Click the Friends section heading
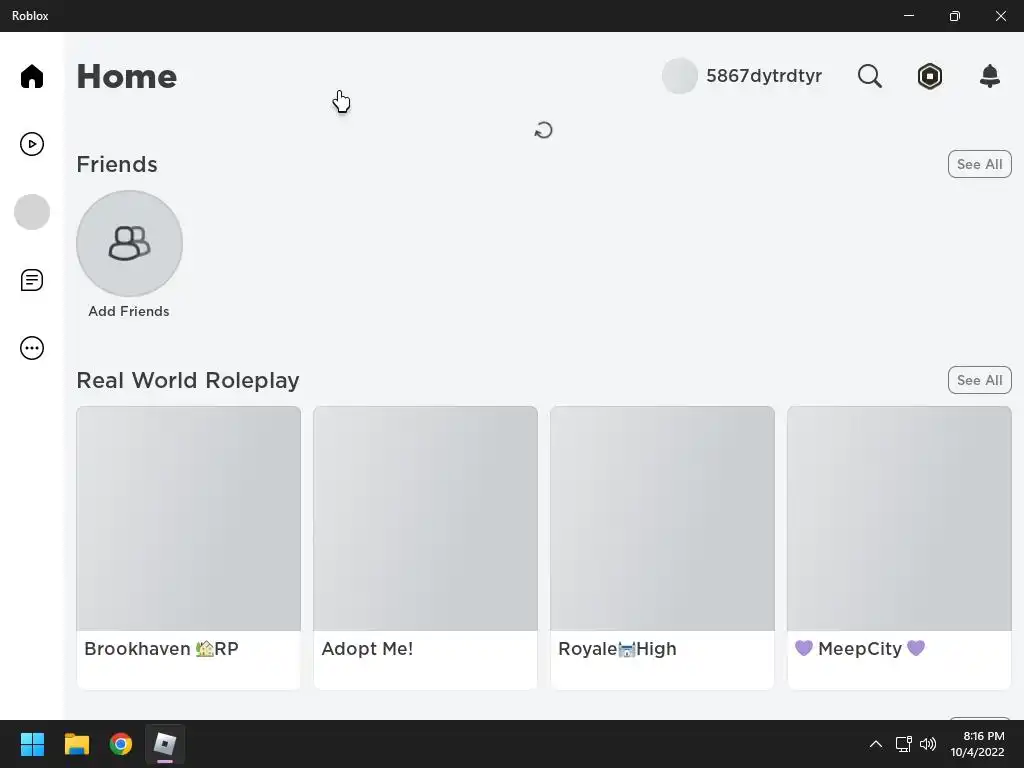The height and width of the screenshot is (768, 1024). (x=117, y=165)
